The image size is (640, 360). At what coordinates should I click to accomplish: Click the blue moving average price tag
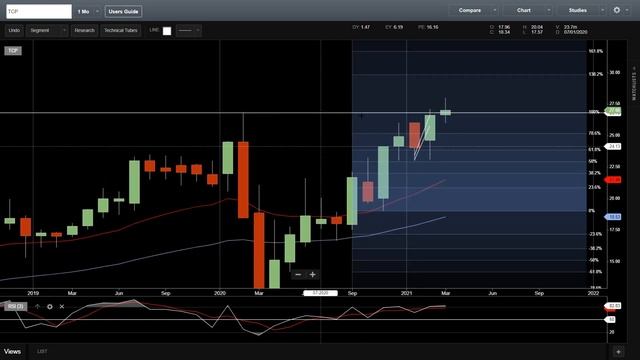(613, 217)
